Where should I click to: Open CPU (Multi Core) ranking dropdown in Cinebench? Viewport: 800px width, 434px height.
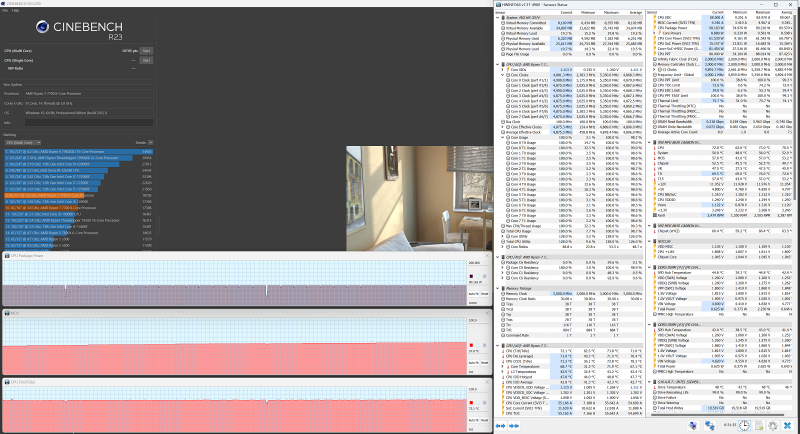[22, 143]
